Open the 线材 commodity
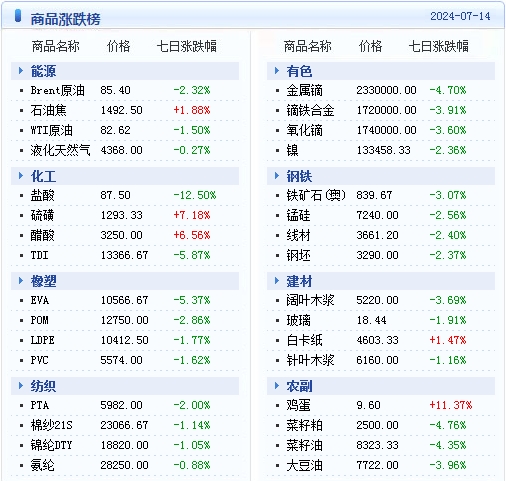Screen dimensions: 506x481 pos(298,235)
